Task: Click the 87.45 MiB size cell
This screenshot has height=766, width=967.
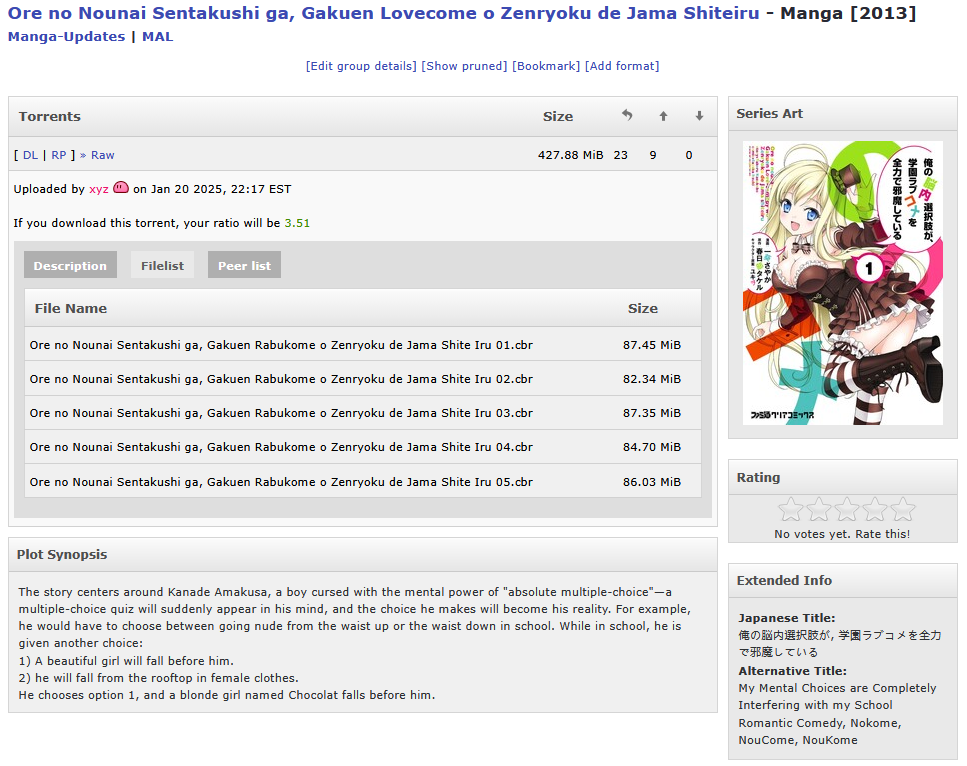Action: pos(652,345)
